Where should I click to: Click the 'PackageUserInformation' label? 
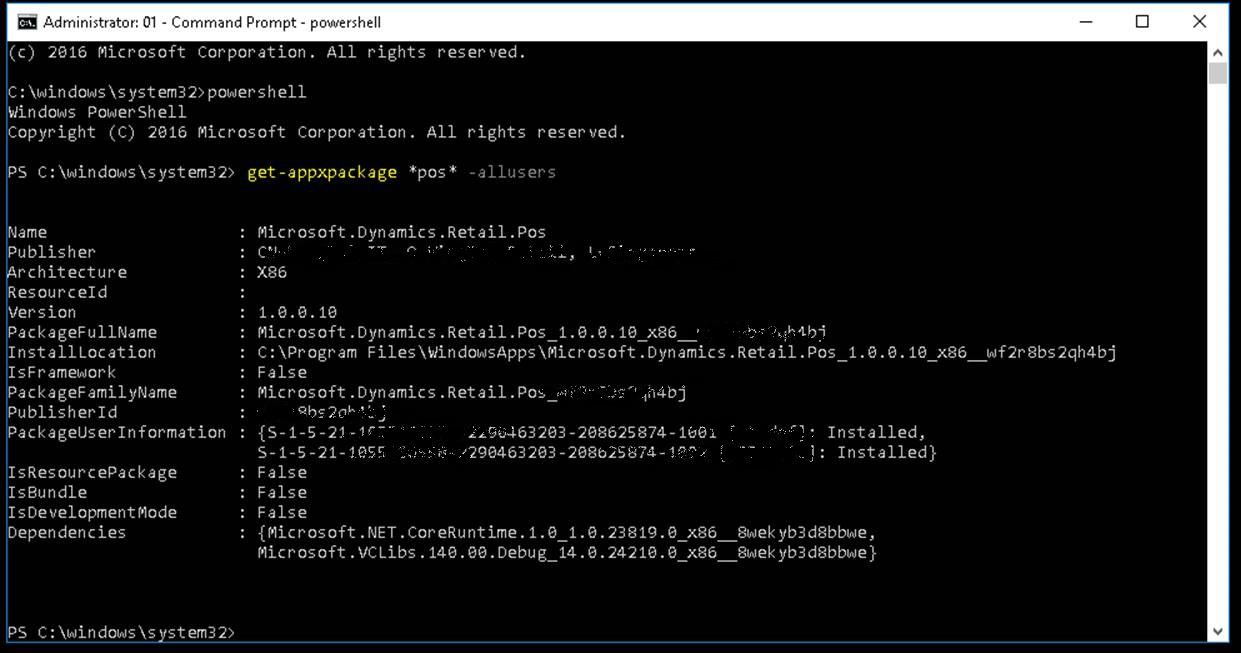117,432
